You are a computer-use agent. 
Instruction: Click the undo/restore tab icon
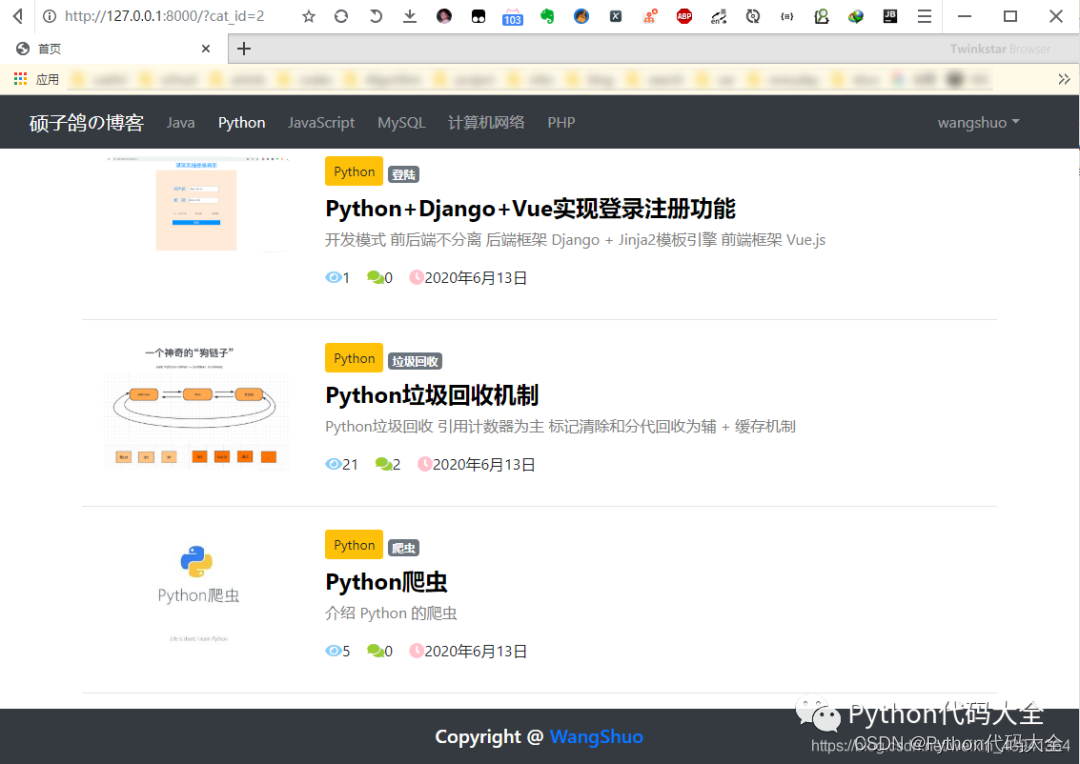375,16
